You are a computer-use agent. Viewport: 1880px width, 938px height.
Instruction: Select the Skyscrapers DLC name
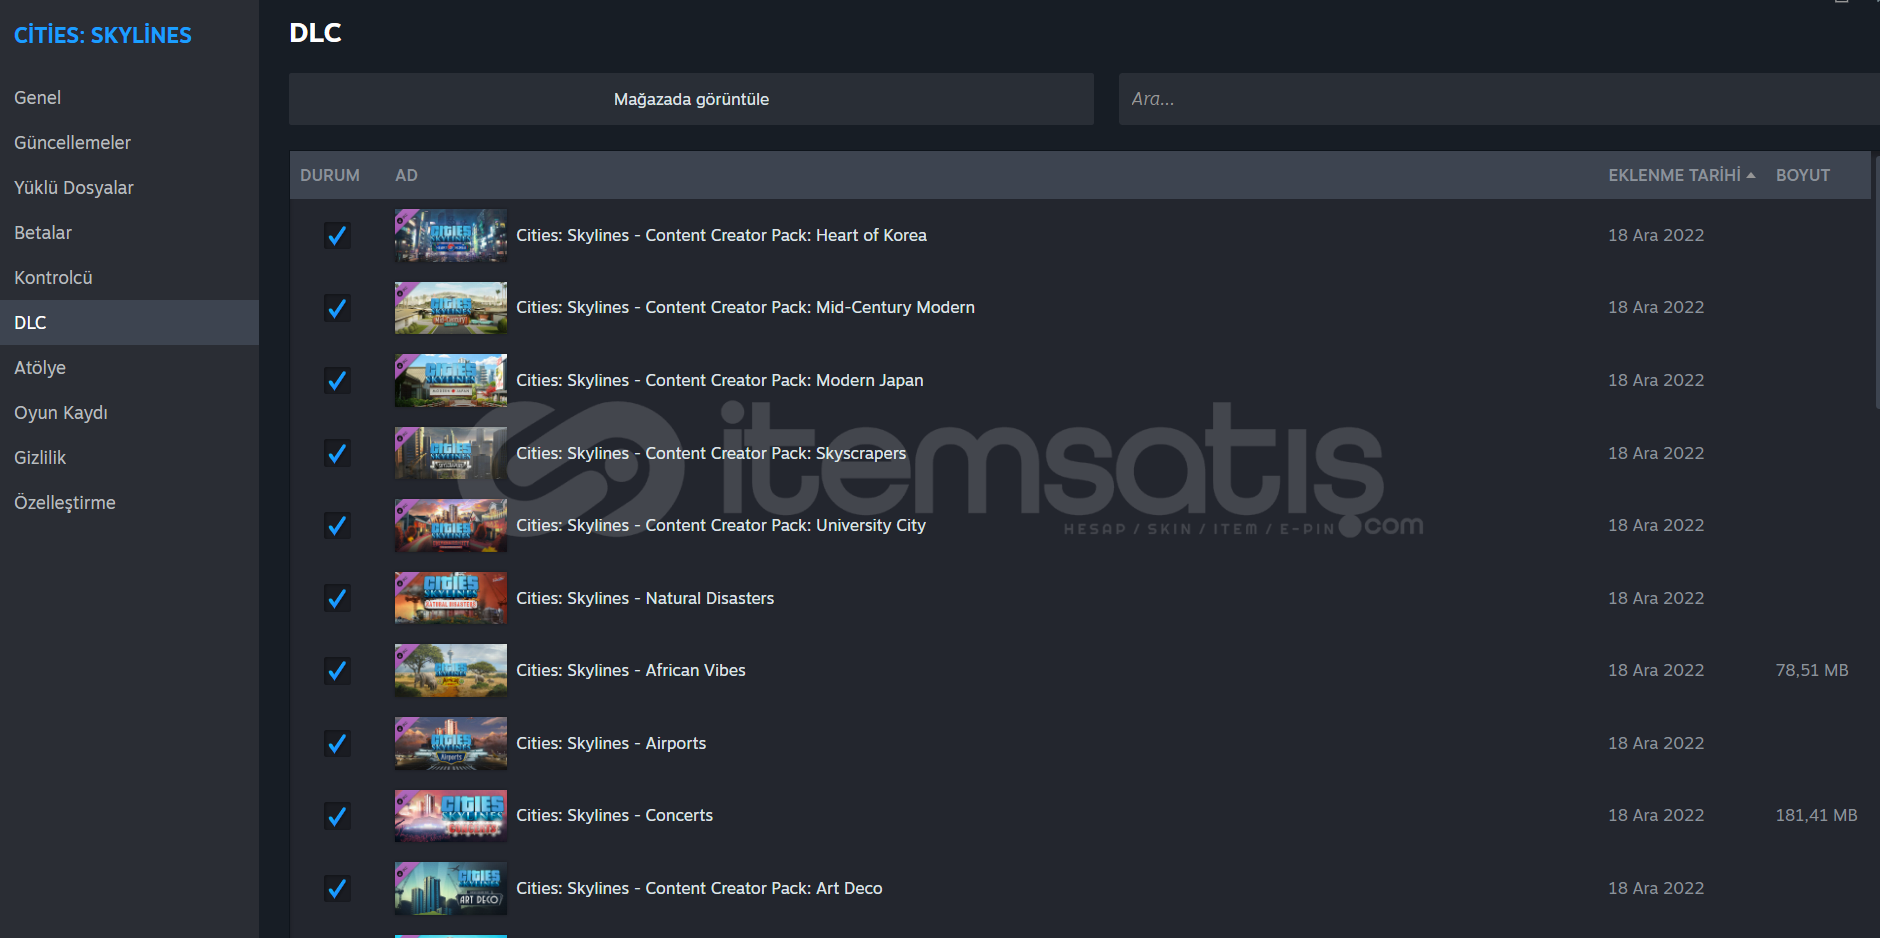click(711, 453)
